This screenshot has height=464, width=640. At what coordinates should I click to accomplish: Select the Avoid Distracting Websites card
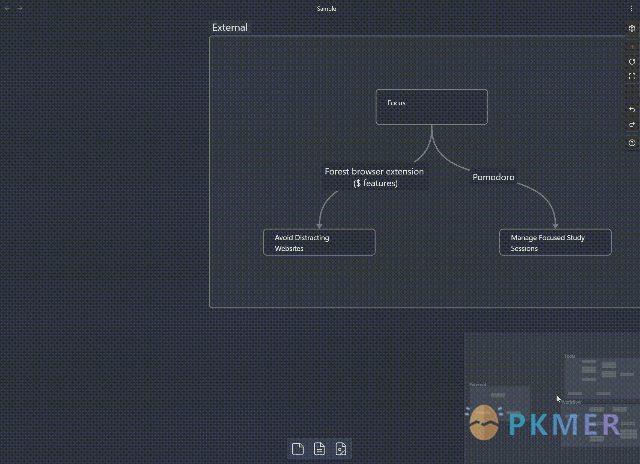pyautogui.click(x=319, y=242)
